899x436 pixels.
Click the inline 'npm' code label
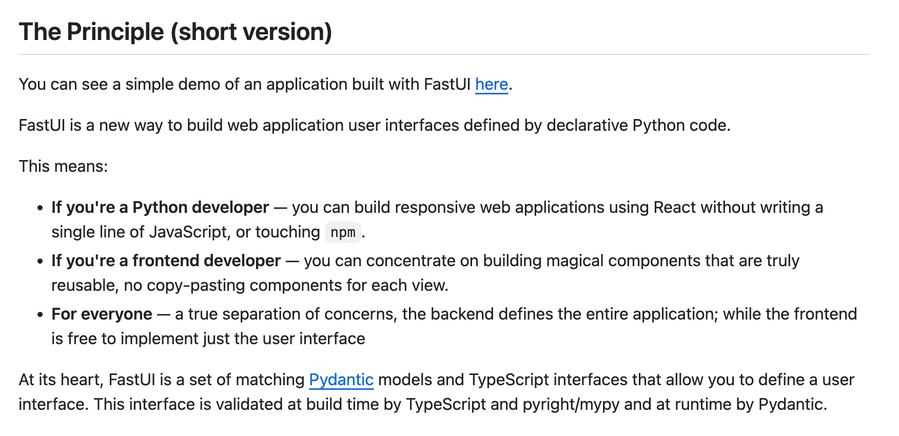(x=343, y=232)
